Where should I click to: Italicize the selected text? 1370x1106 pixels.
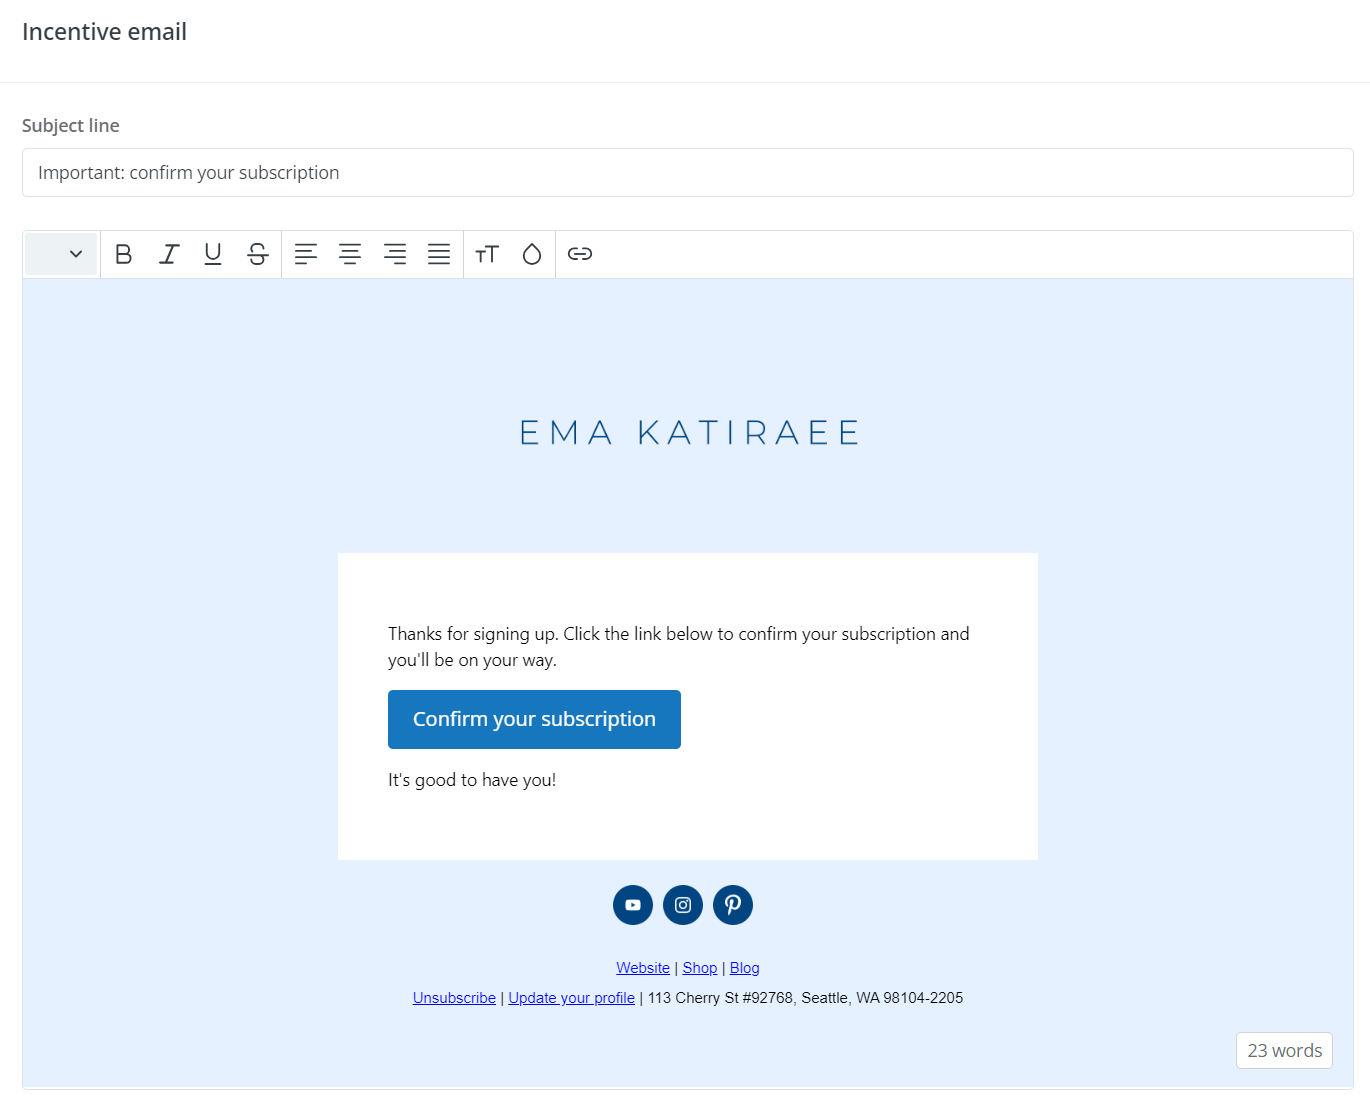pyautogui.click(x=168, y=254)
